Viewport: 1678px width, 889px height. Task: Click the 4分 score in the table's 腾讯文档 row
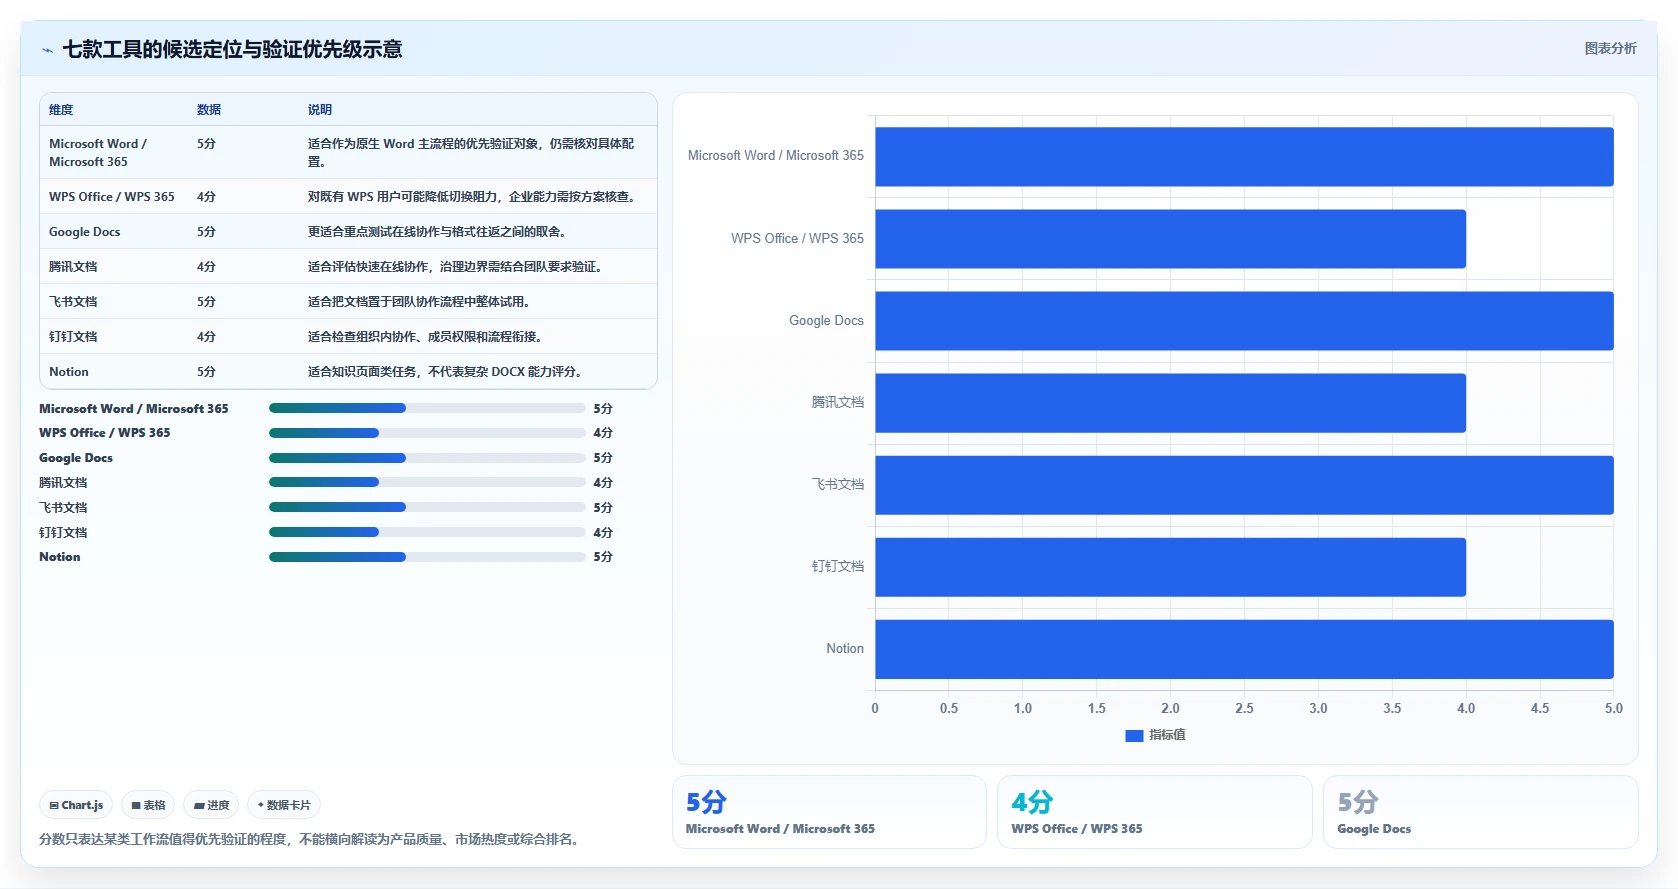point(206,267)
